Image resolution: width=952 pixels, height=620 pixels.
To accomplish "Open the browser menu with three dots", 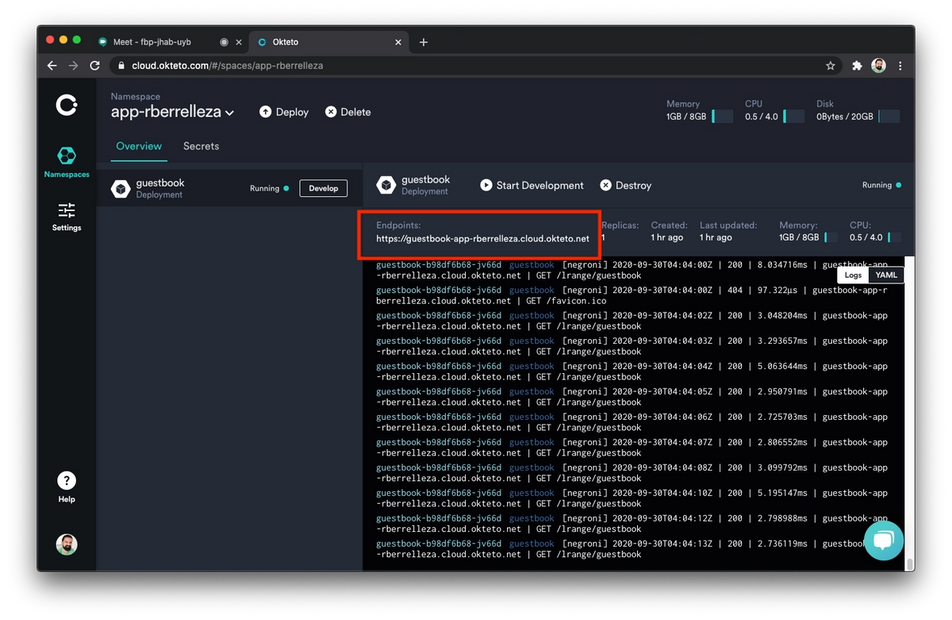I will point(902,65).
